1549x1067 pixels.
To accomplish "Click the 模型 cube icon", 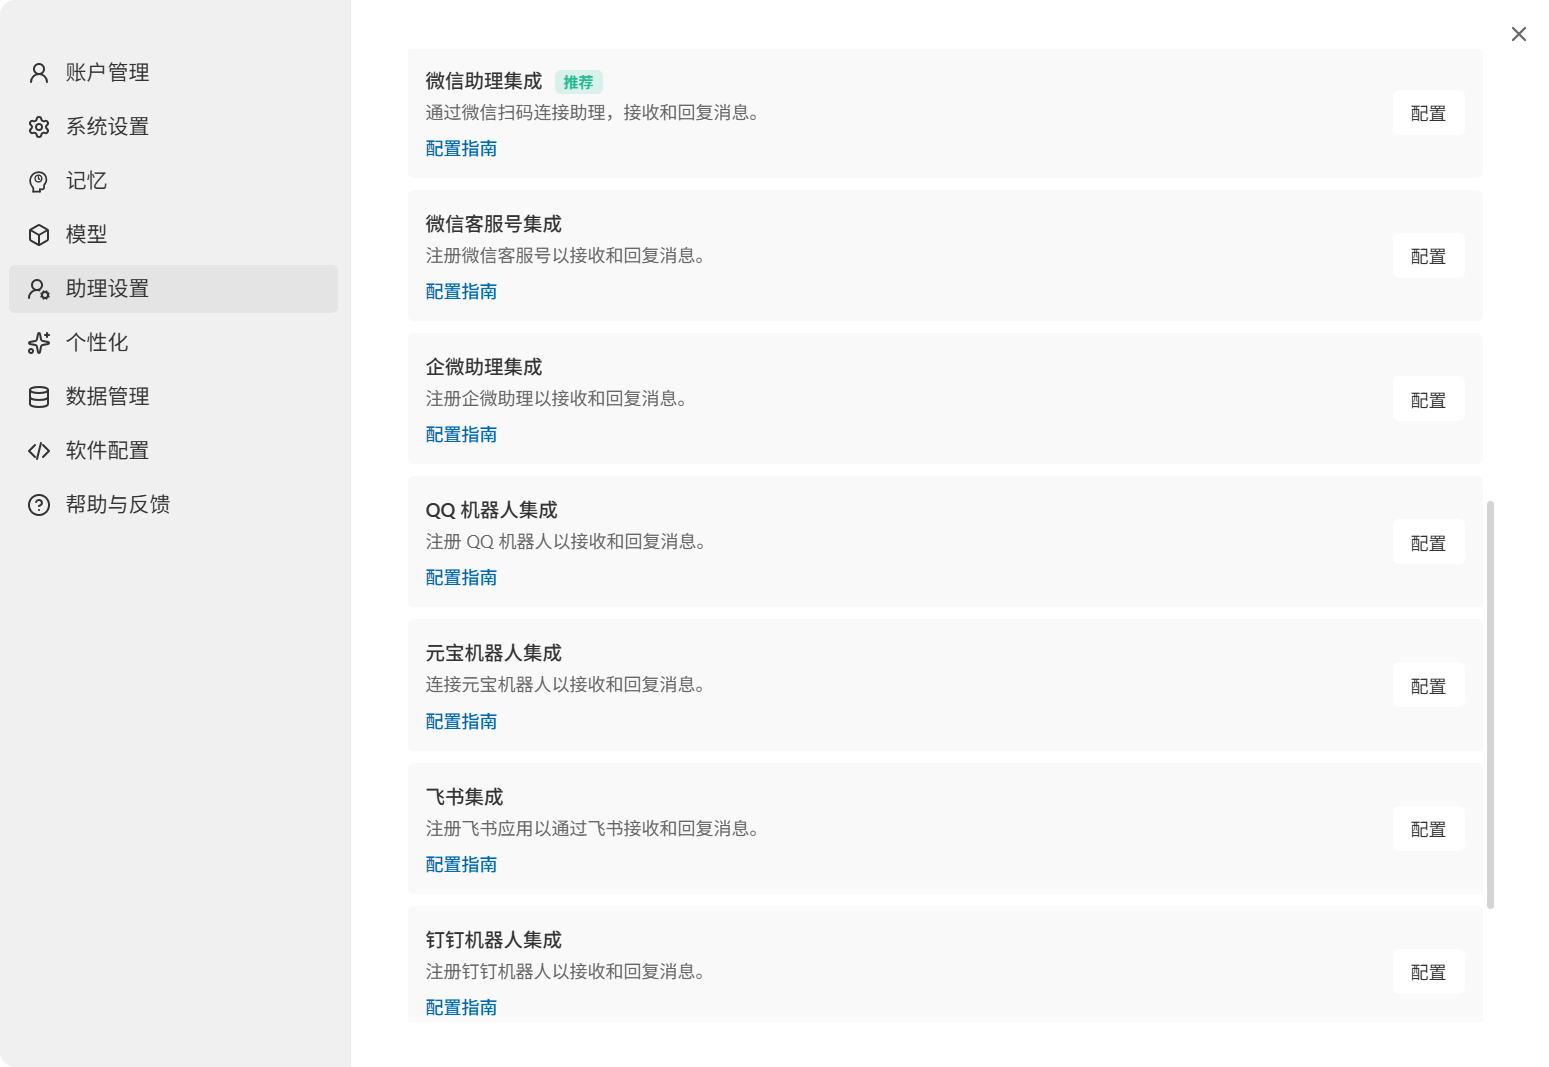I will click(39, 235).
